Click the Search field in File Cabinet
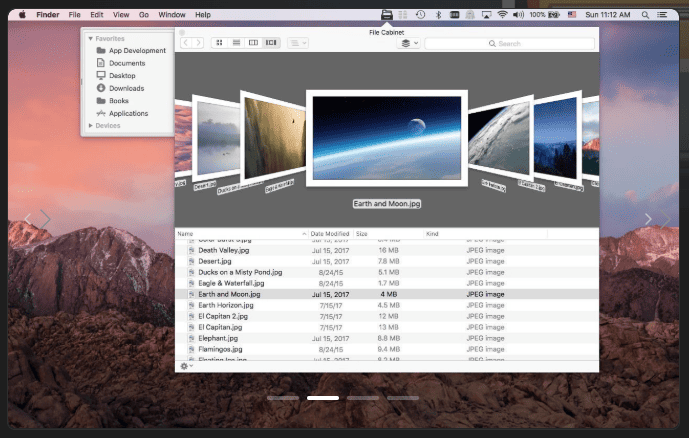The height and width of the screenshot is (438, 689). (509, 43)
